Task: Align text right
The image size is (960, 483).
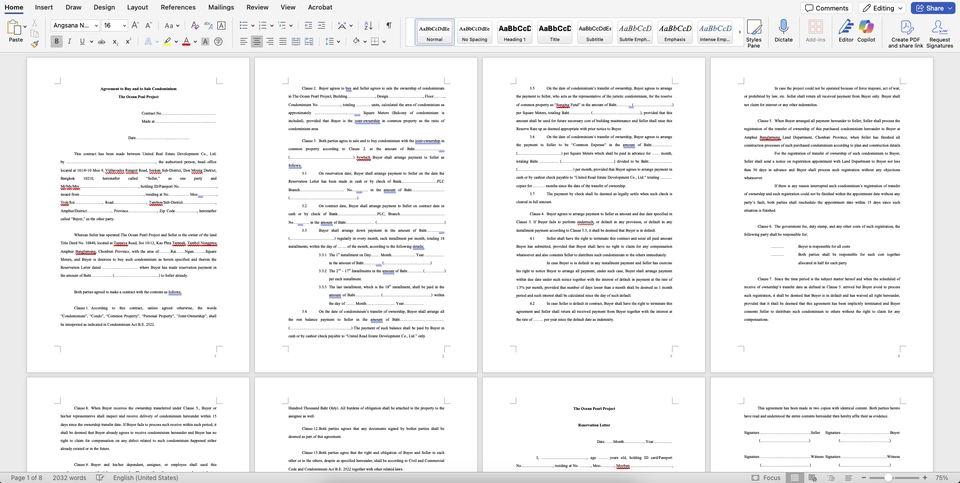Action: tap(270, 42)
